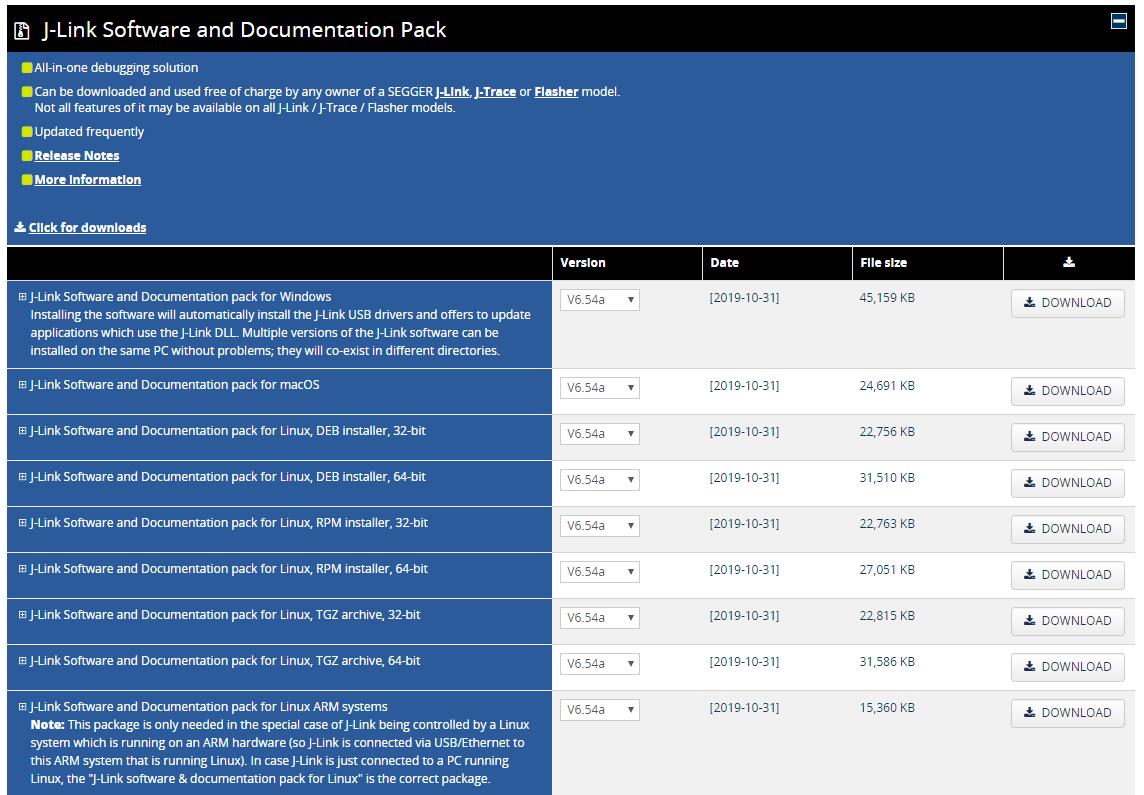
Task: Collapse the J-Link pack section with minus icon
Action: [1118, 21]
